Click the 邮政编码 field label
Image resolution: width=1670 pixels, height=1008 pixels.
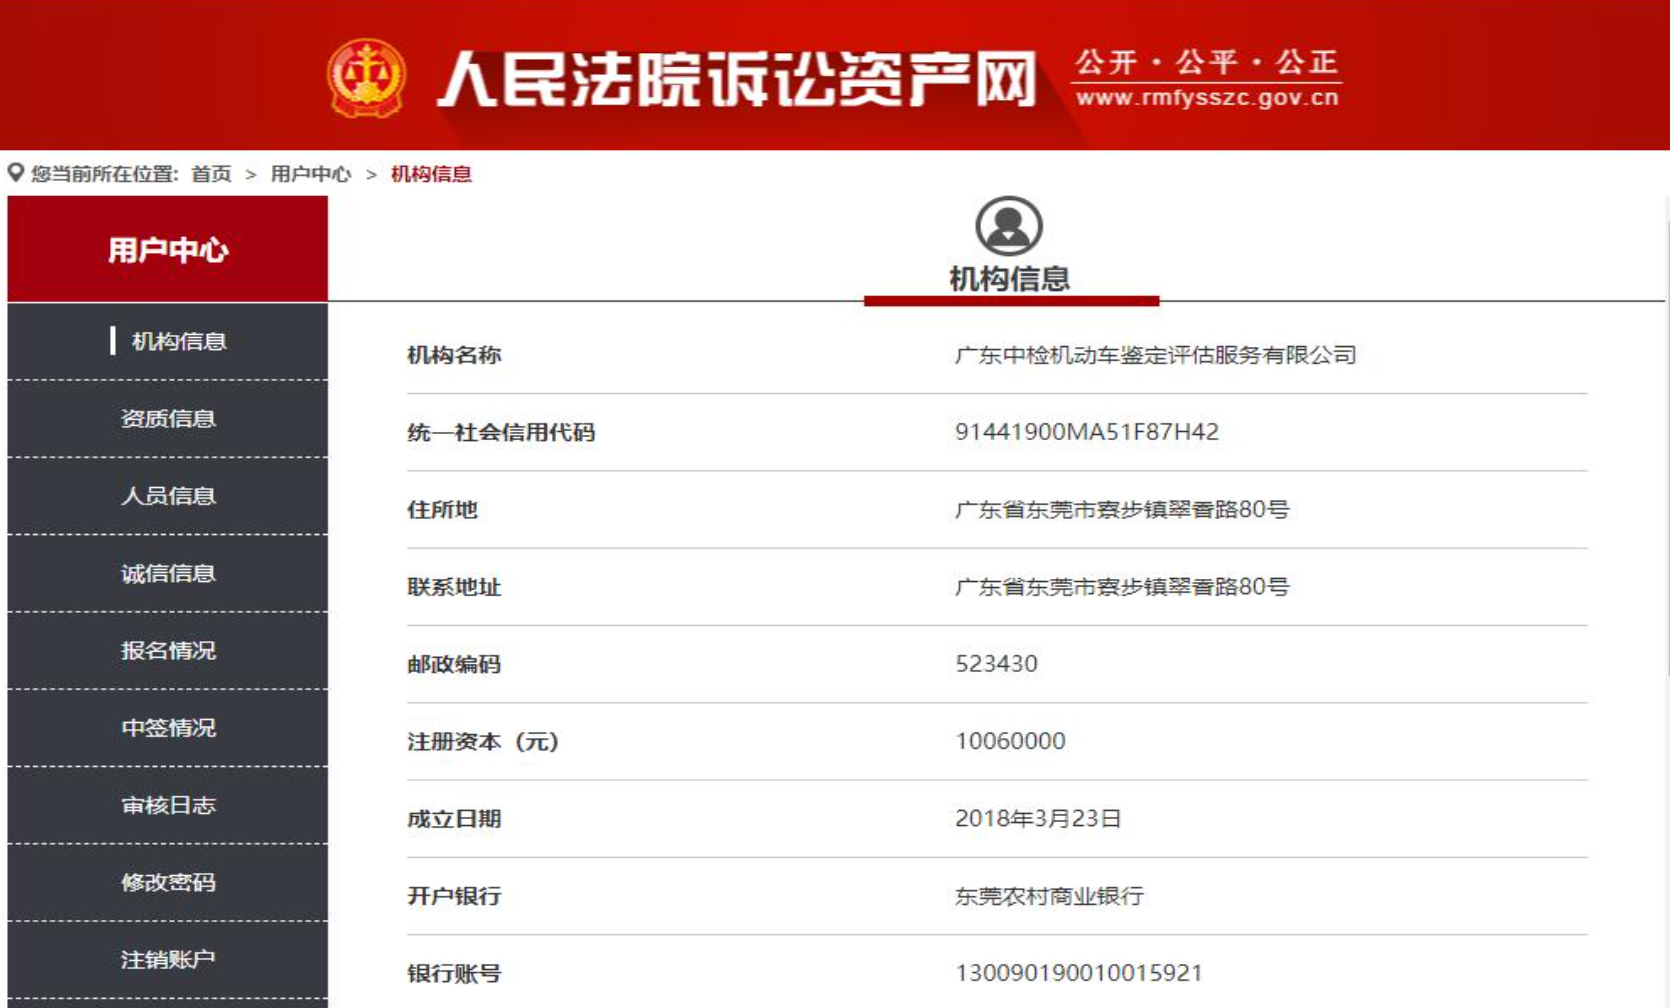[x=454, y=664]
